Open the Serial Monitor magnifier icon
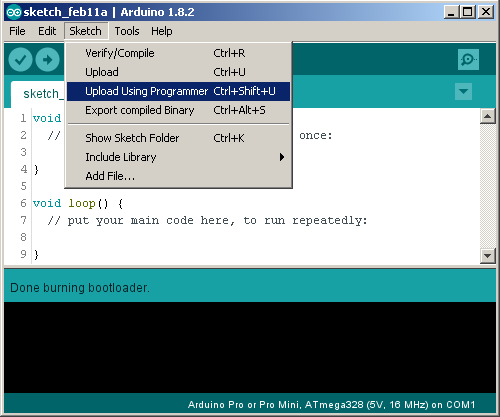The image size is (500, 417). pos(468,60)
